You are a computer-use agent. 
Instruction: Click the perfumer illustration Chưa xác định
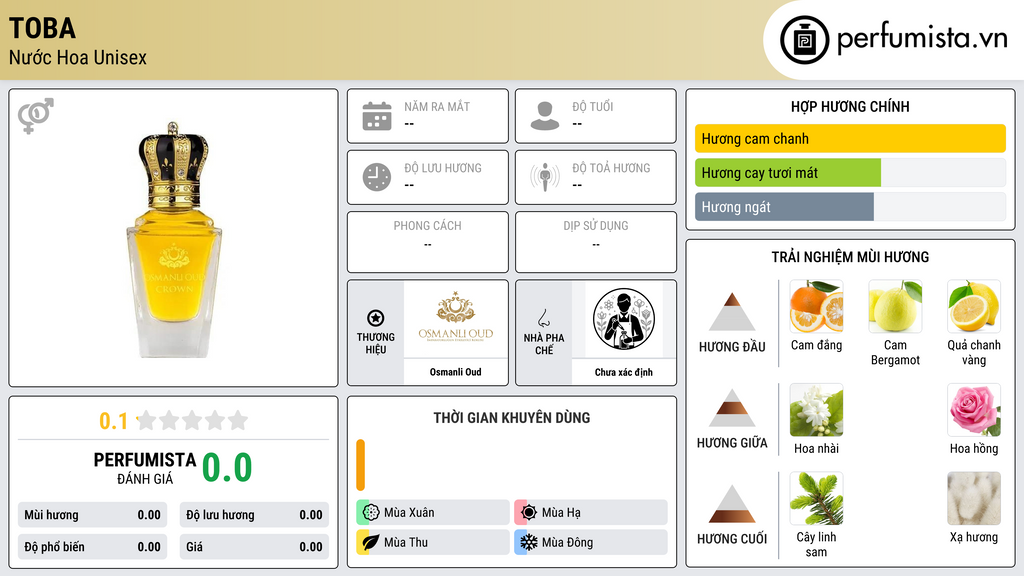[624, 319]
